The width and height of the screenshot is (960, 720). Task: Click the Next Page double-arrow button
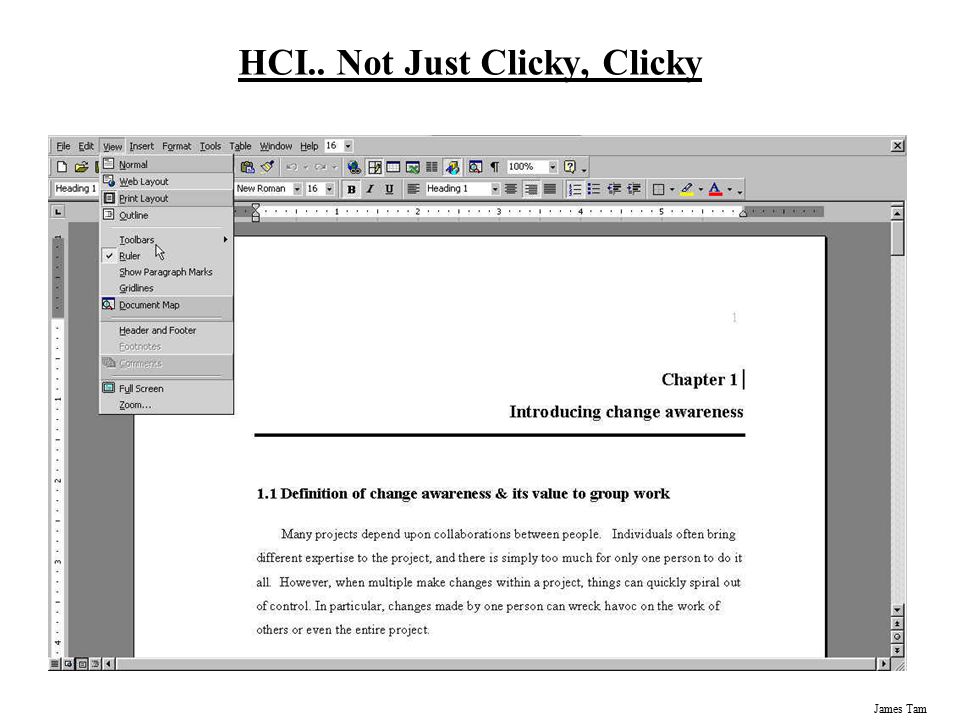click(x=897, y=651)
